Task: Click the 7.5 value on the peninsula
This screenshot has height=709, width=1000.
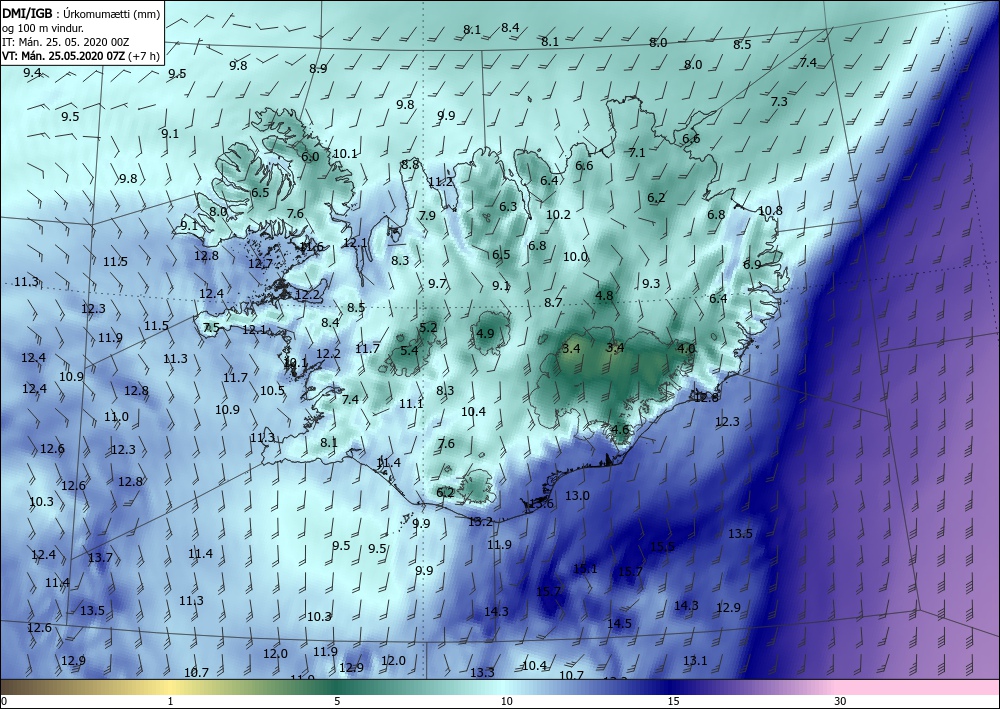Action: coord(211,328)
